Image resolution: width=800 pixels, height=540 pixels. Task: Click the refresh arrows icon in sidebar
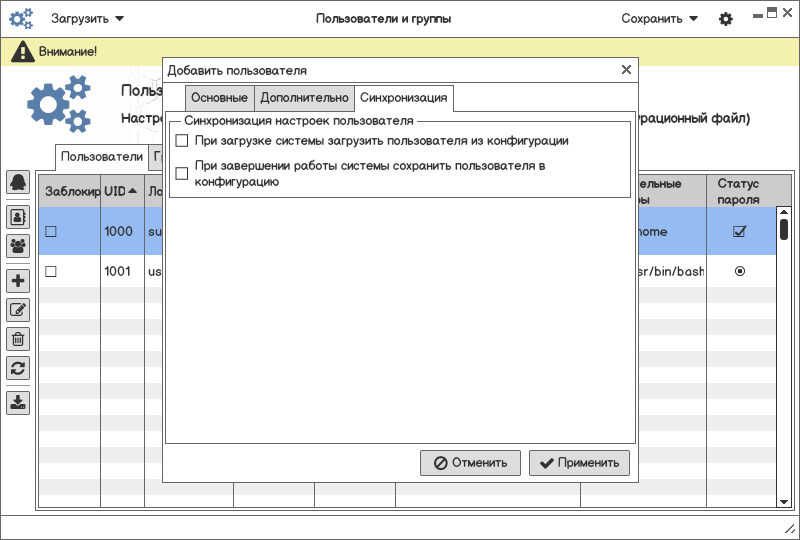[x=18, y=368]
